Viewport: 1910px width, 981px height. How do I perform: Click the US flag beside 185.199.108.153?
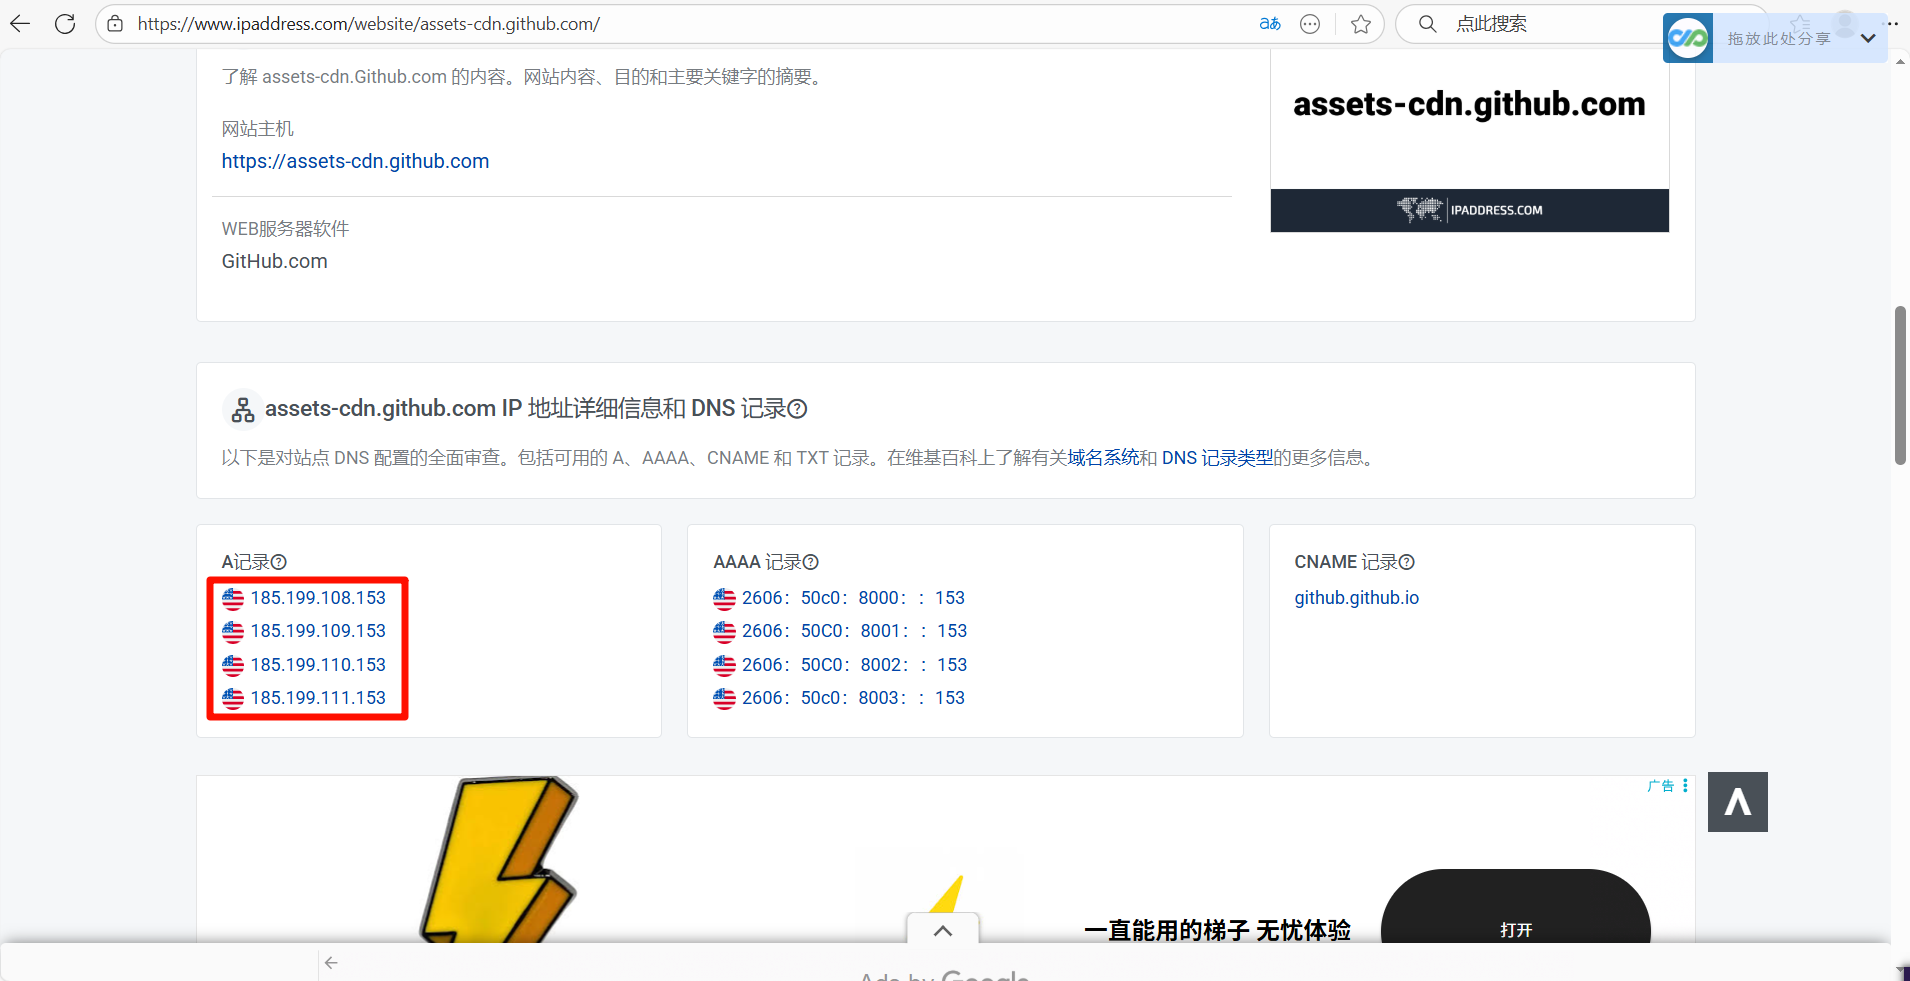233,599
